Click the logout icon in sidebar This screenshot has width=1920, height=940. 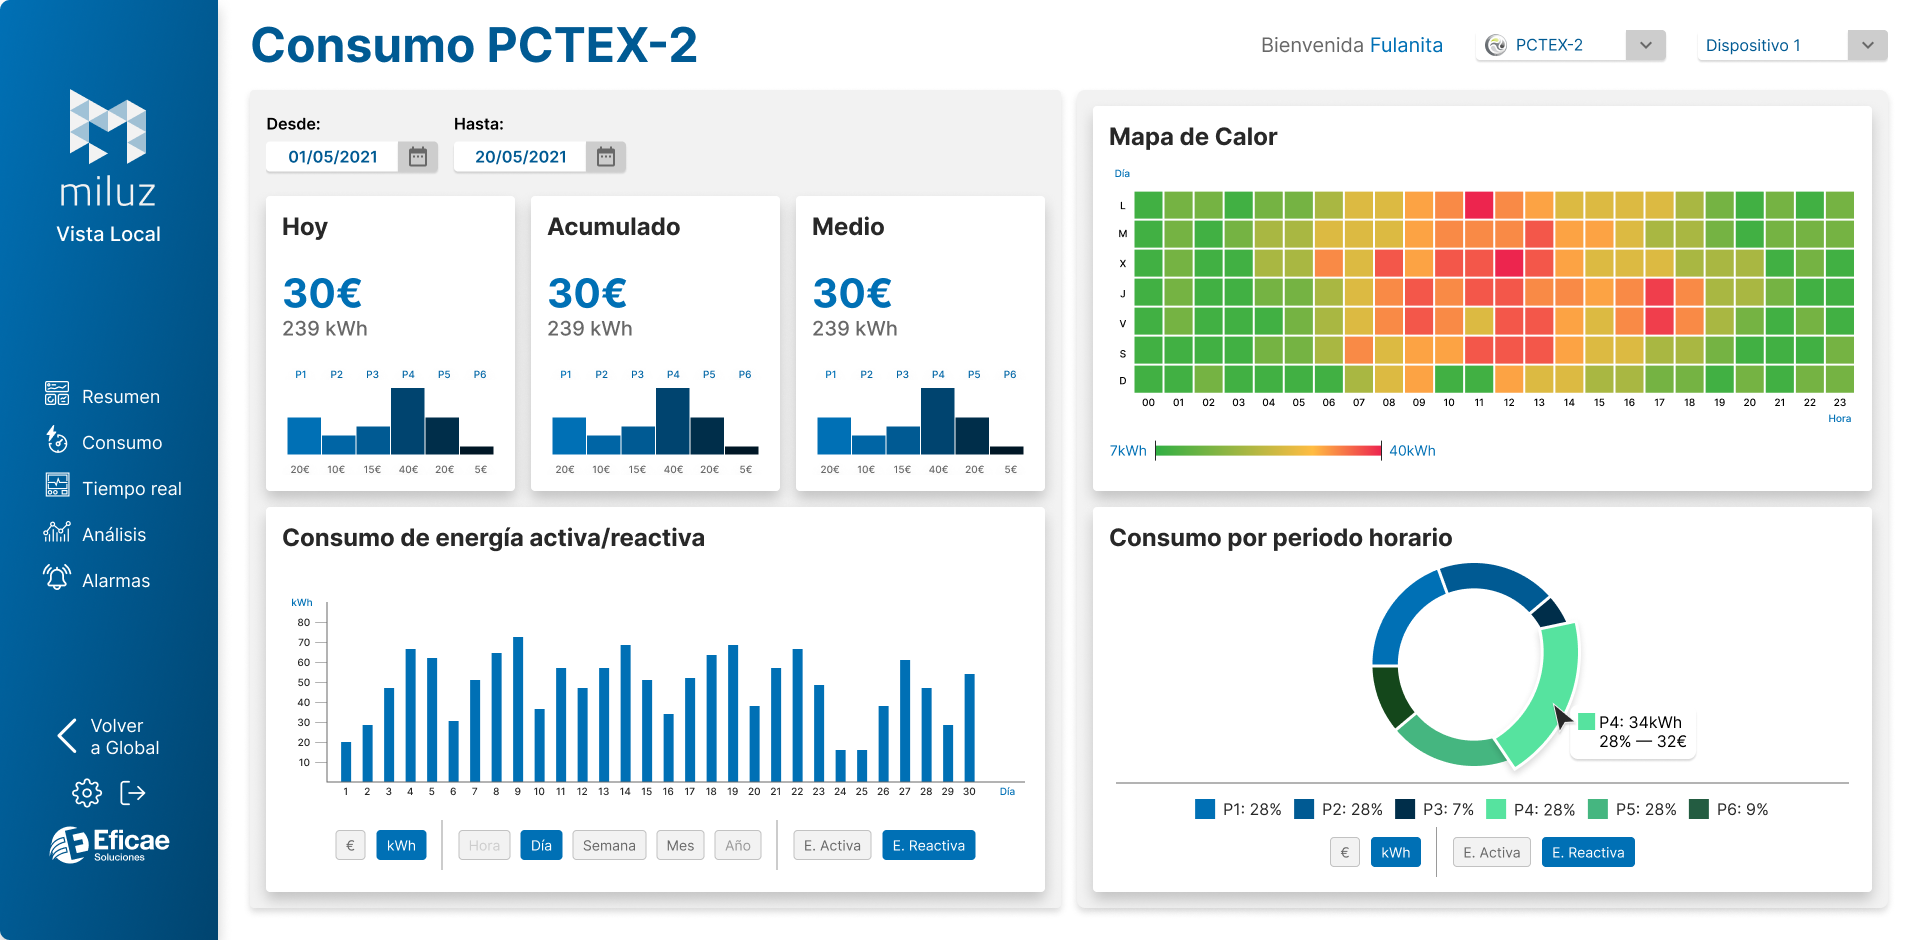(133, 793)
